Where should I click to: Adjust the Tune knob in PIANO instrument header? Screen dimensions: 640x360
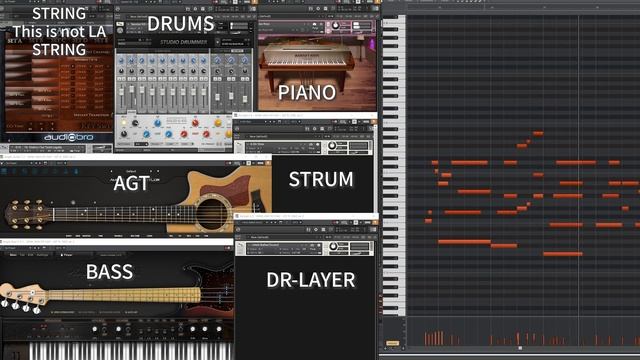tap(336, 26)
